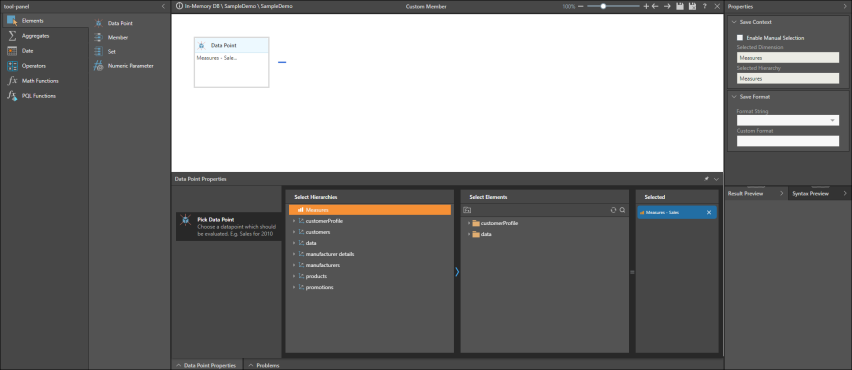Select the Elements category in tool panel
852x370 pixels.
tap(44, 21)
